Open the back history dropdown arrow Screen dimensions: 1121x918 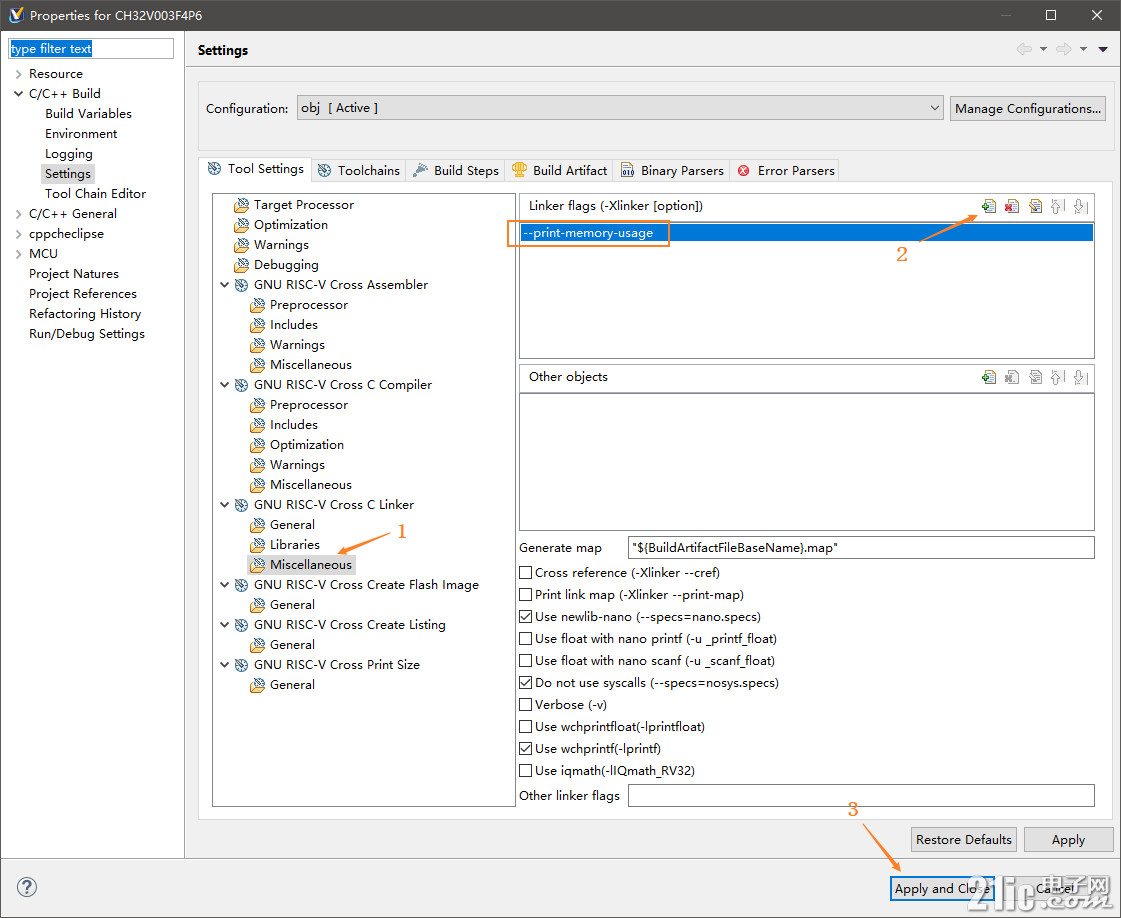(1043, 49)
